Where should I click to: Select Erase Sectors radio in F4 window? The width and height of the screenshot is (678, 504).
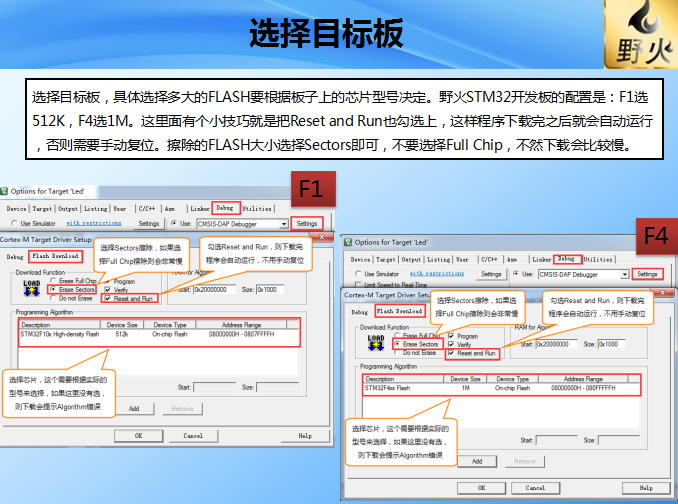pos(397,344)
